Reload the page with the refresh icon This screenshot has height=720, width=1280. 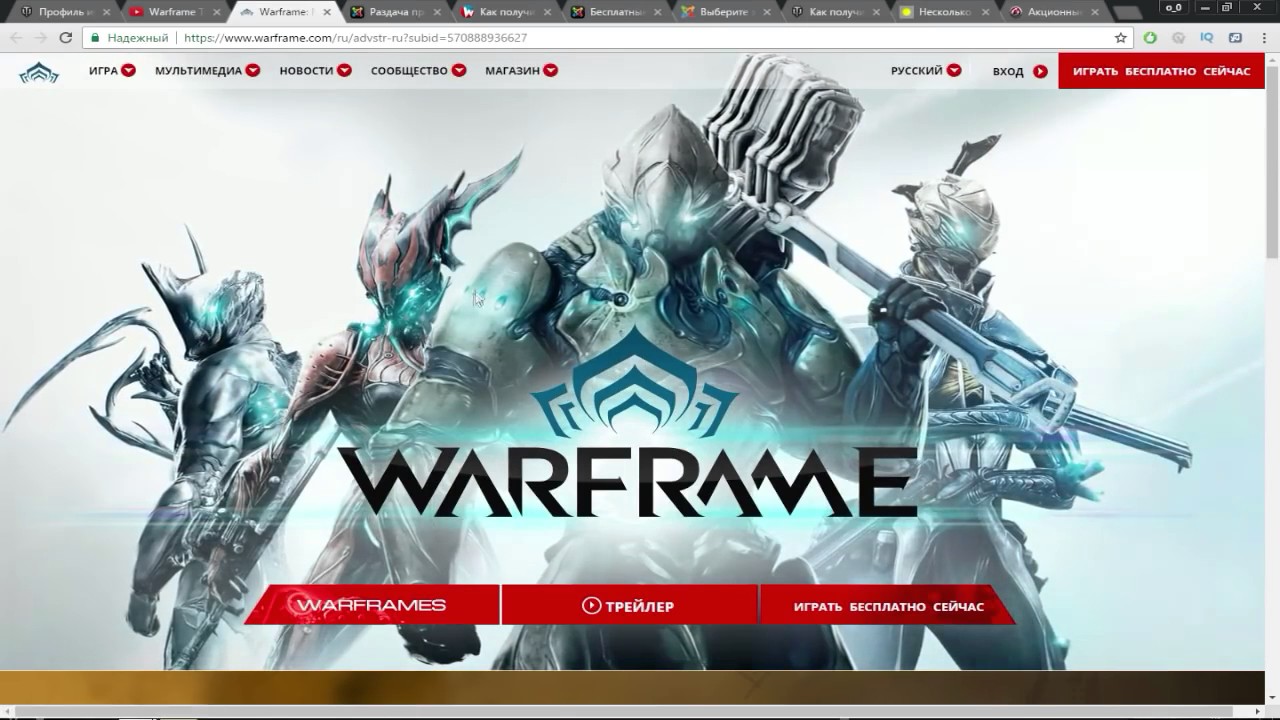click(66, 38)
